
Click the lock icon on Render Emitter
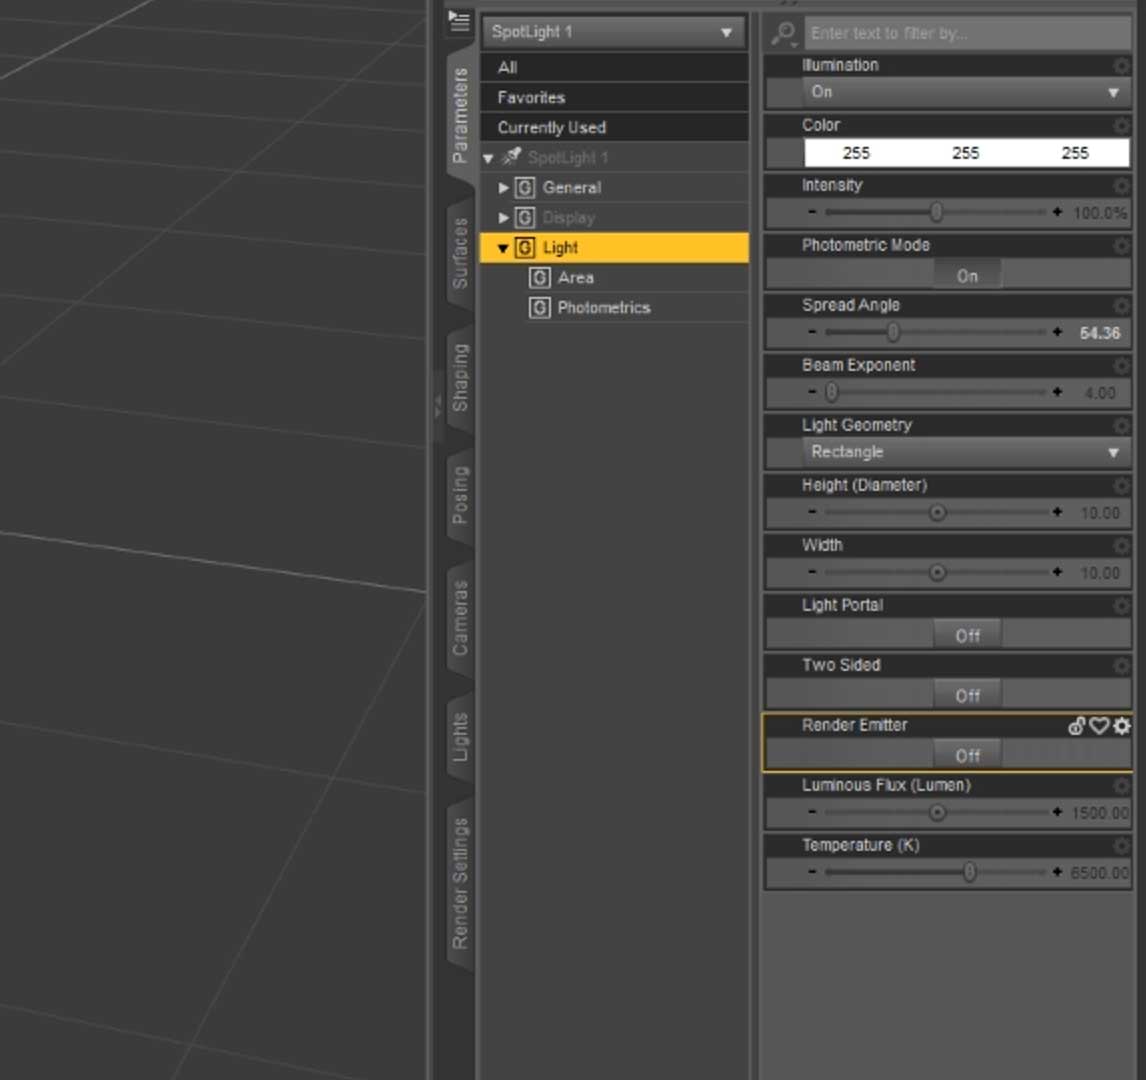point(1077,727)
